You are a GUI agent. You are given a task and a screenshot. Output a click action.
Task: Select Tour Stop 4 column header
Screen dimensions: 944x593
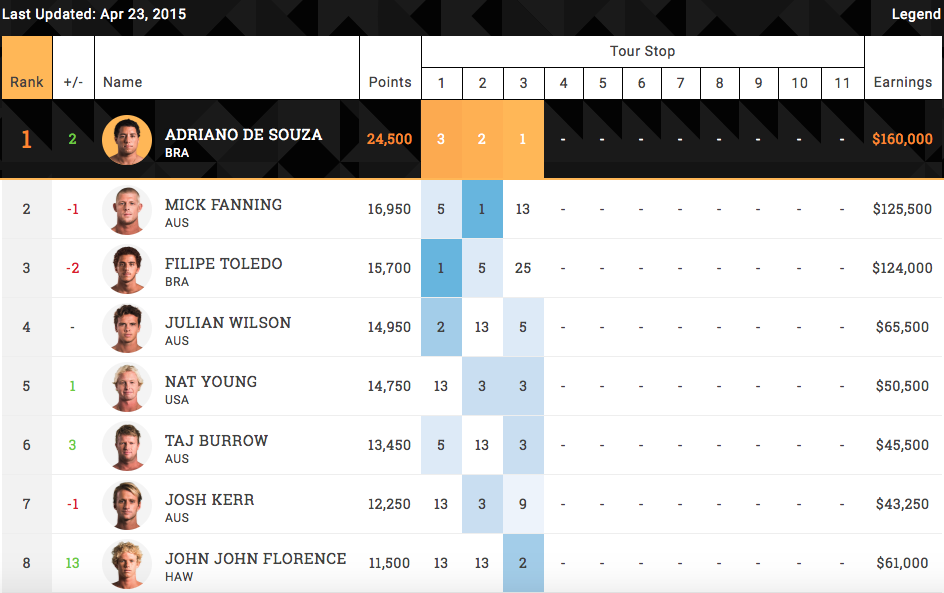click(x=563, y=83)
